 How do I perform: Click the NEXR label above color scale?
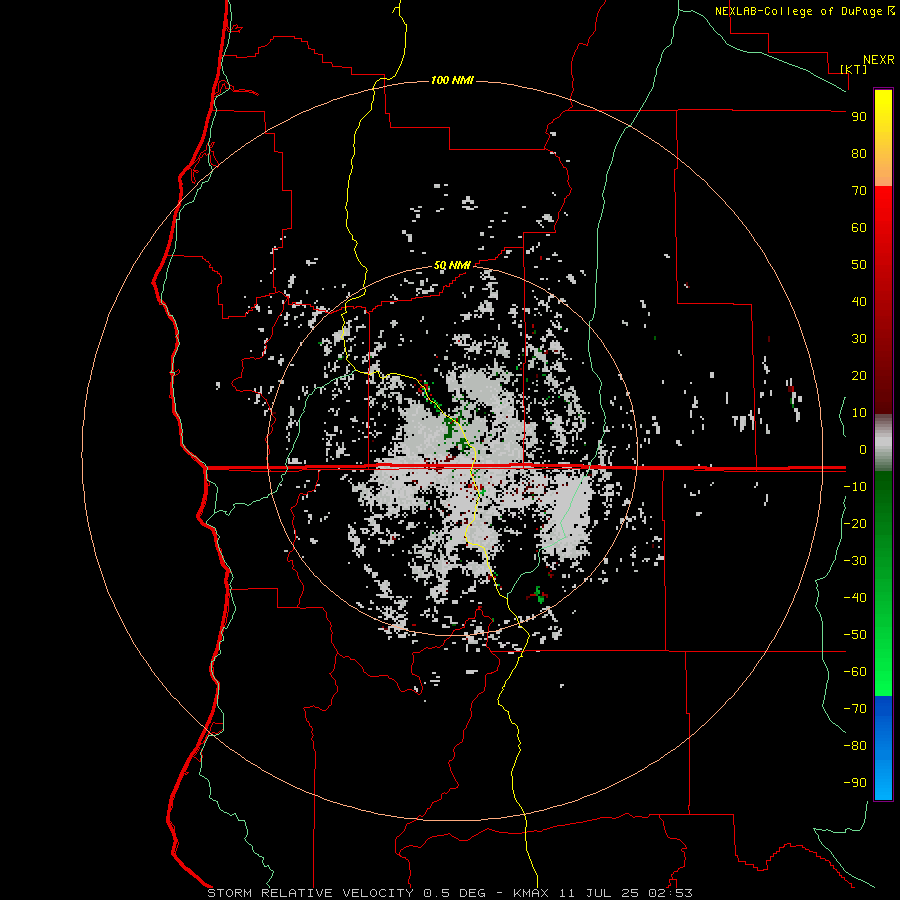(x=879, y=60)
